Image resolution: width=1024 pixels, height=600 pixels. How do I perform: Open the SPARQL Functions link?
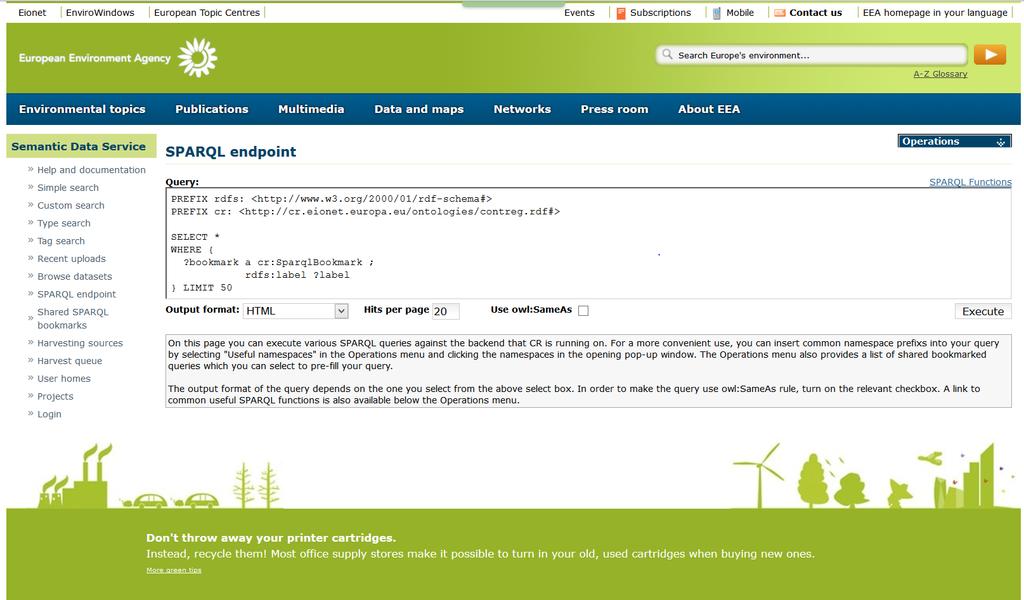[970, 182]
